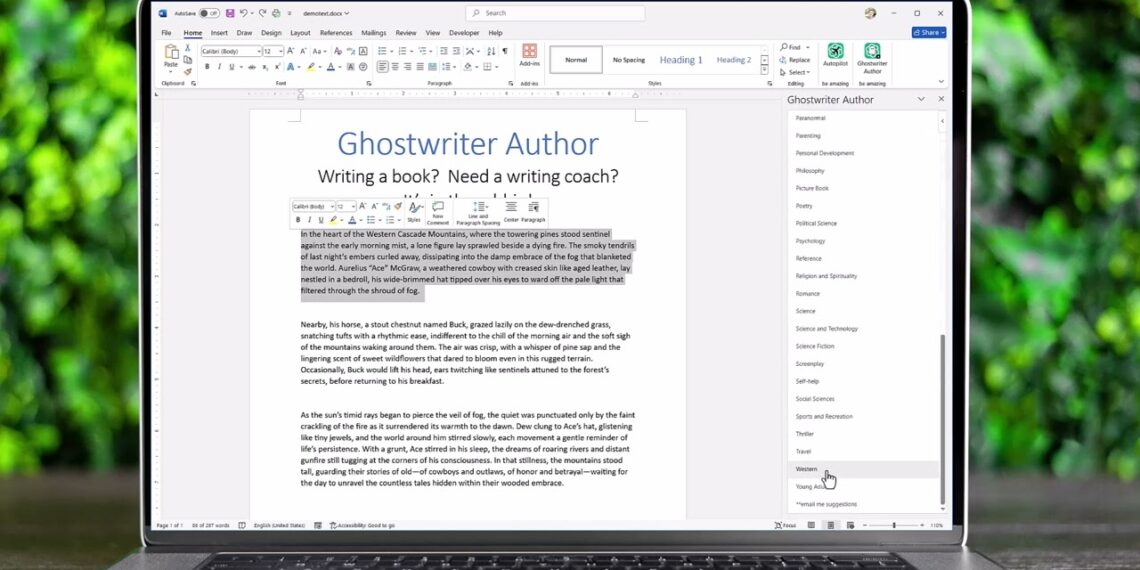Screen dimensions: 1140x570
Task: Toggle Align Left in ribbon Paragraph group
Action: [382, 67]
